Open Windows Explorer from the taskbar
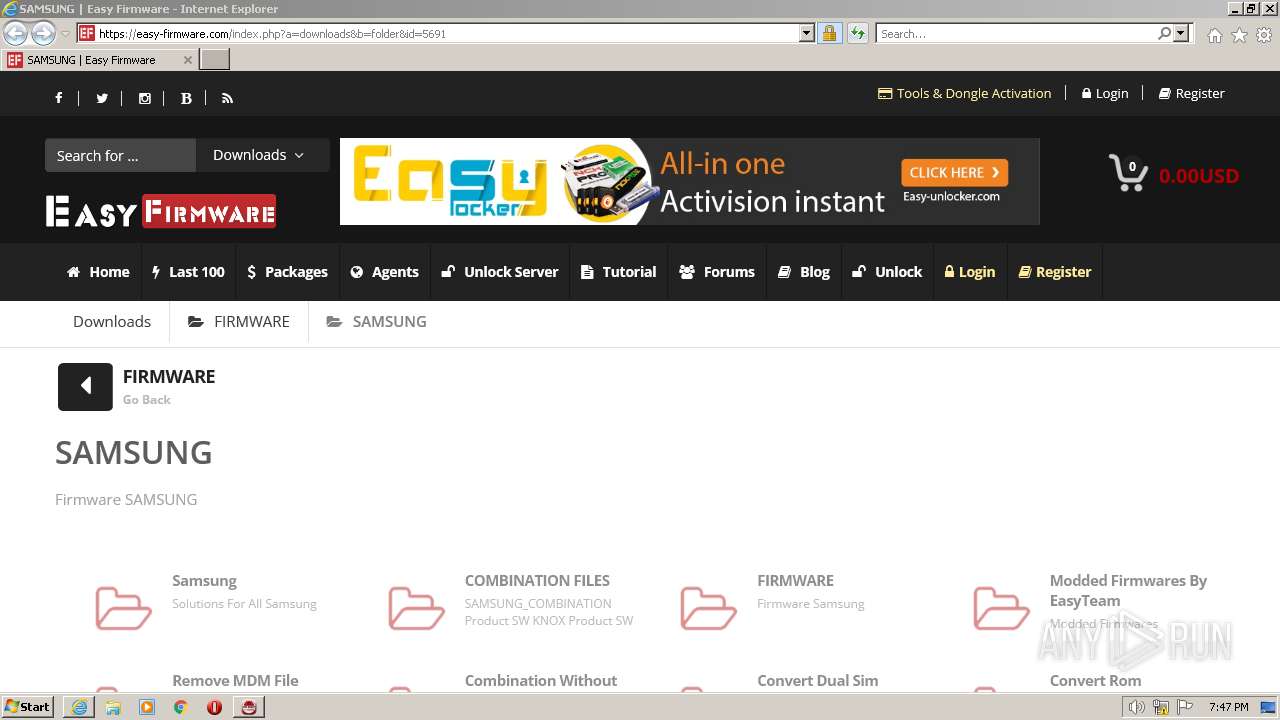 click(113, 707)
